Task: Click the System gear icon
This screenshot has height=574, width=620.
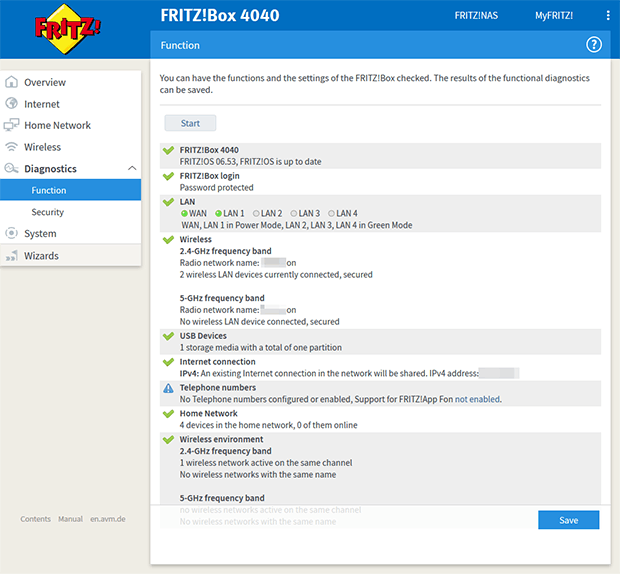Action: point(11,233)
